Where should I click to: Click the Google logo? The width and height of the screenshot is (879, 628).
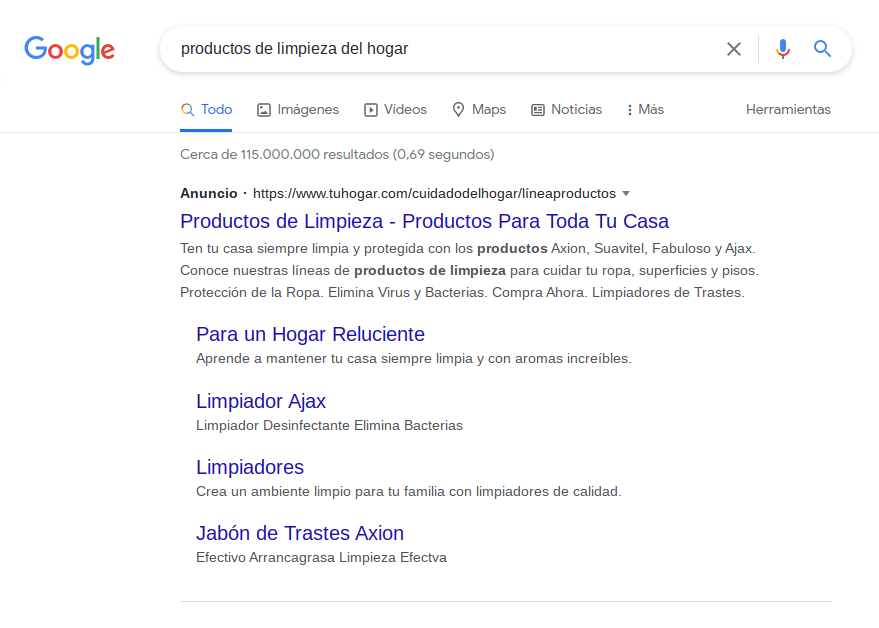[x=70, y=50]
